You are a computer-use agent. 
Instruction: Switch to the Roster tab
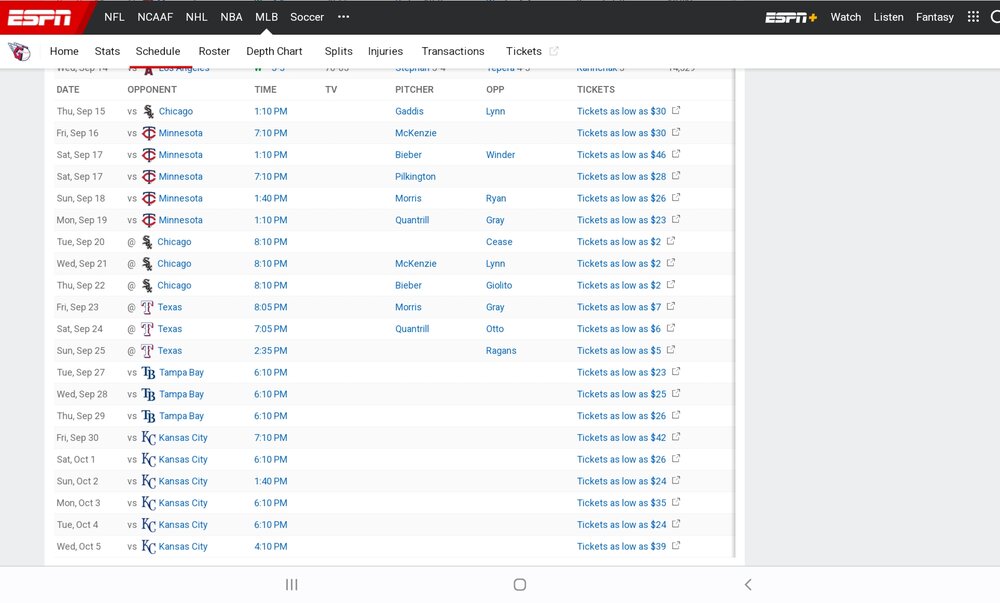[214, 51]
